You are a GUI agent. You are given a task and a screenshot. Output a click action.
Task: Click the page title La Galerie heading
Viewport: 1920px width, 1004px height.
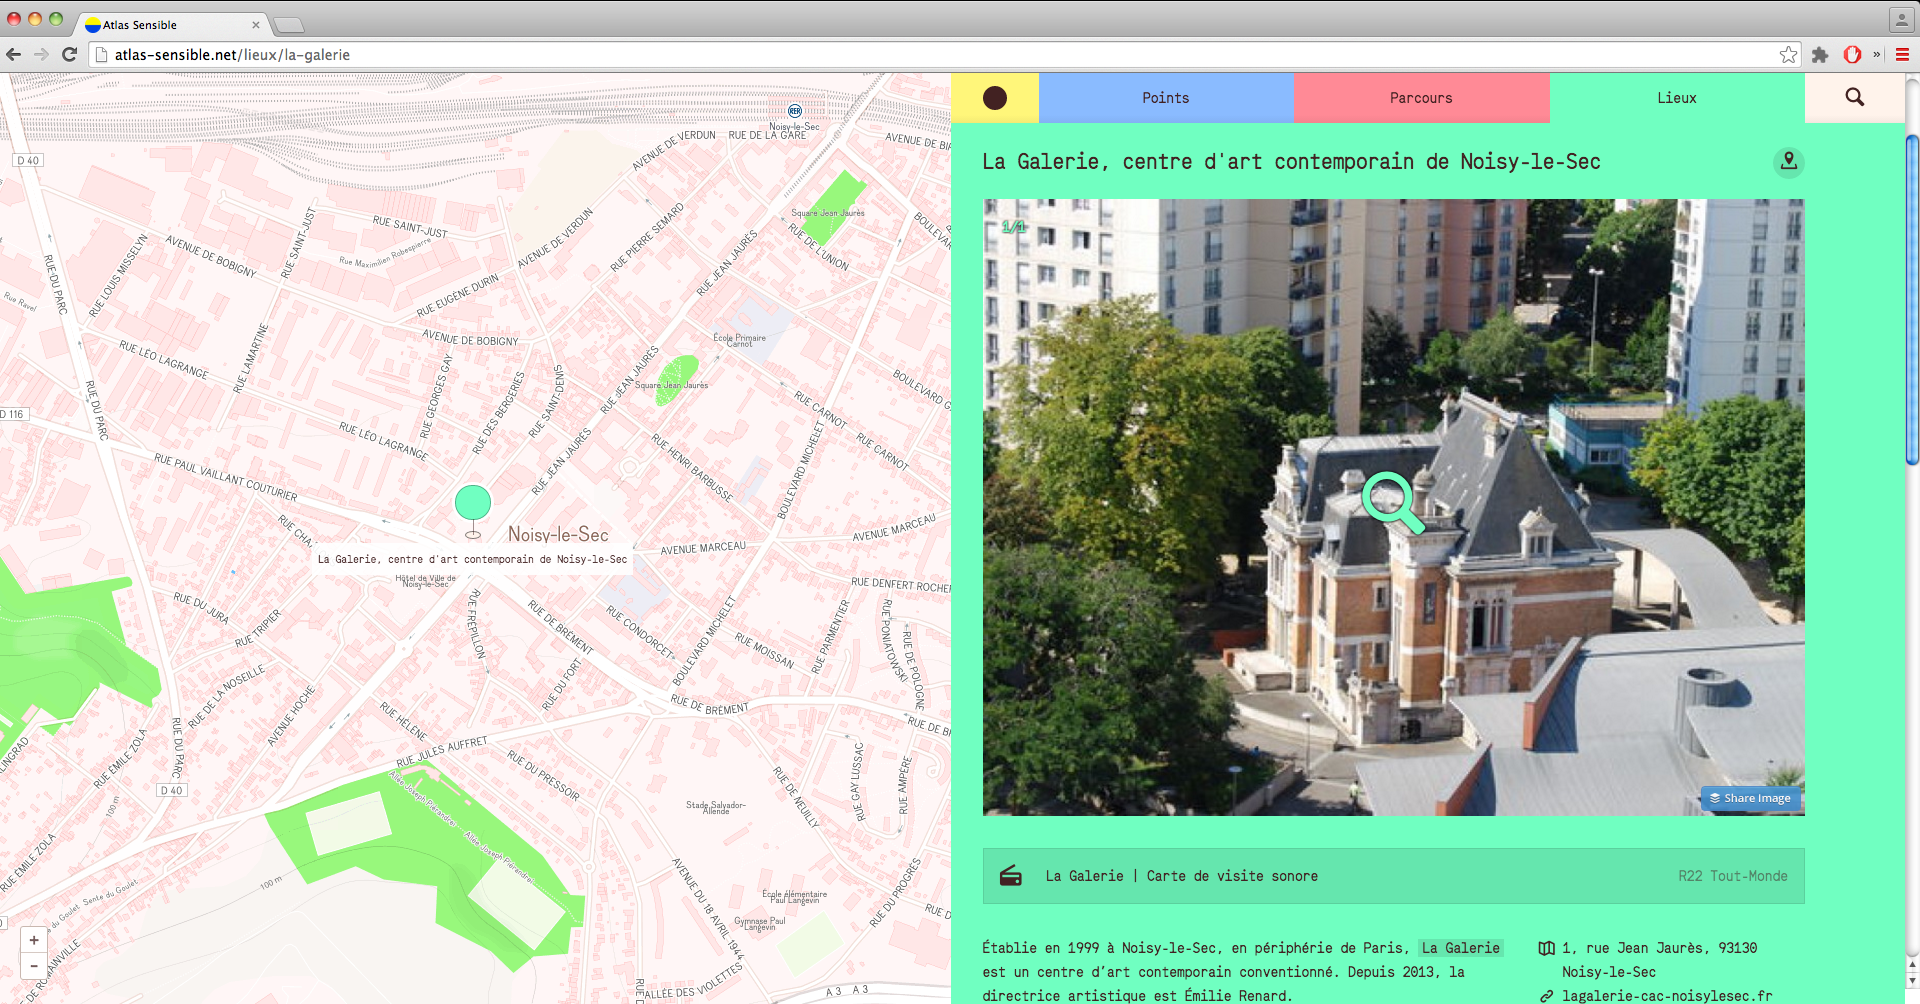pos(1291,162)
